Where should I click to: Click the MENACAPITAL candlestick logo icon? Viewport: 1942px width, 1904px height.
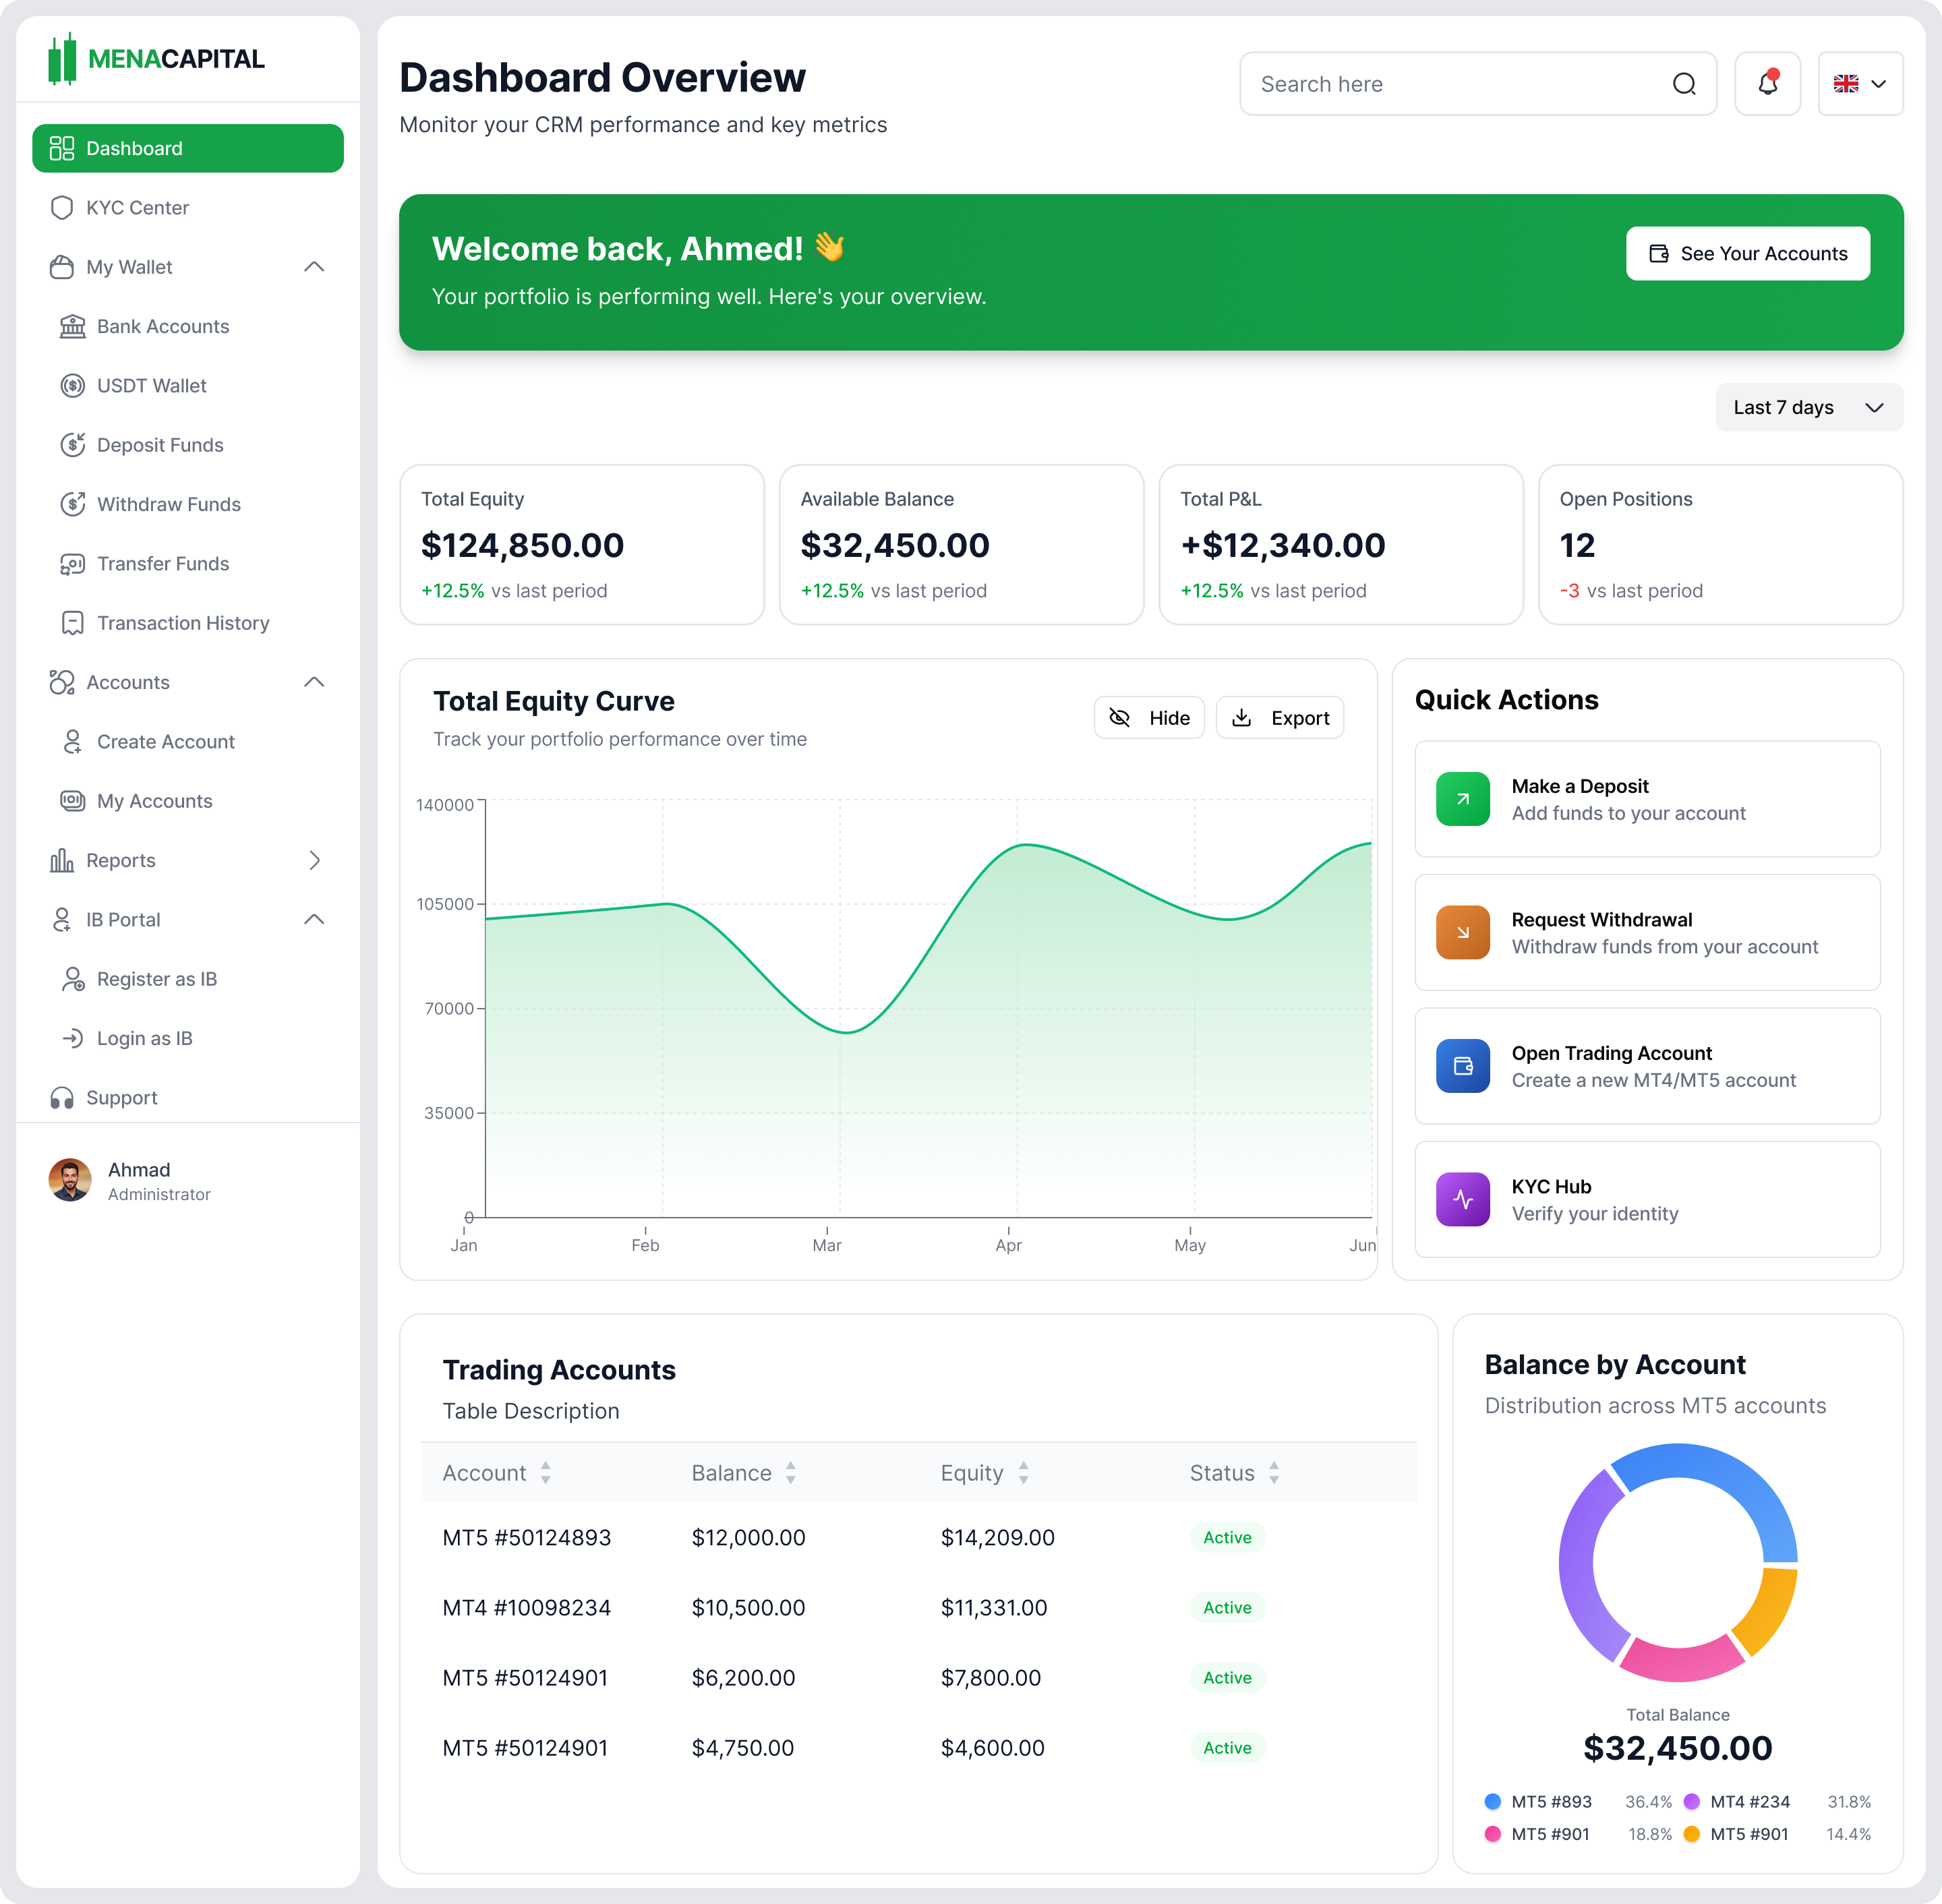(62, 59)
